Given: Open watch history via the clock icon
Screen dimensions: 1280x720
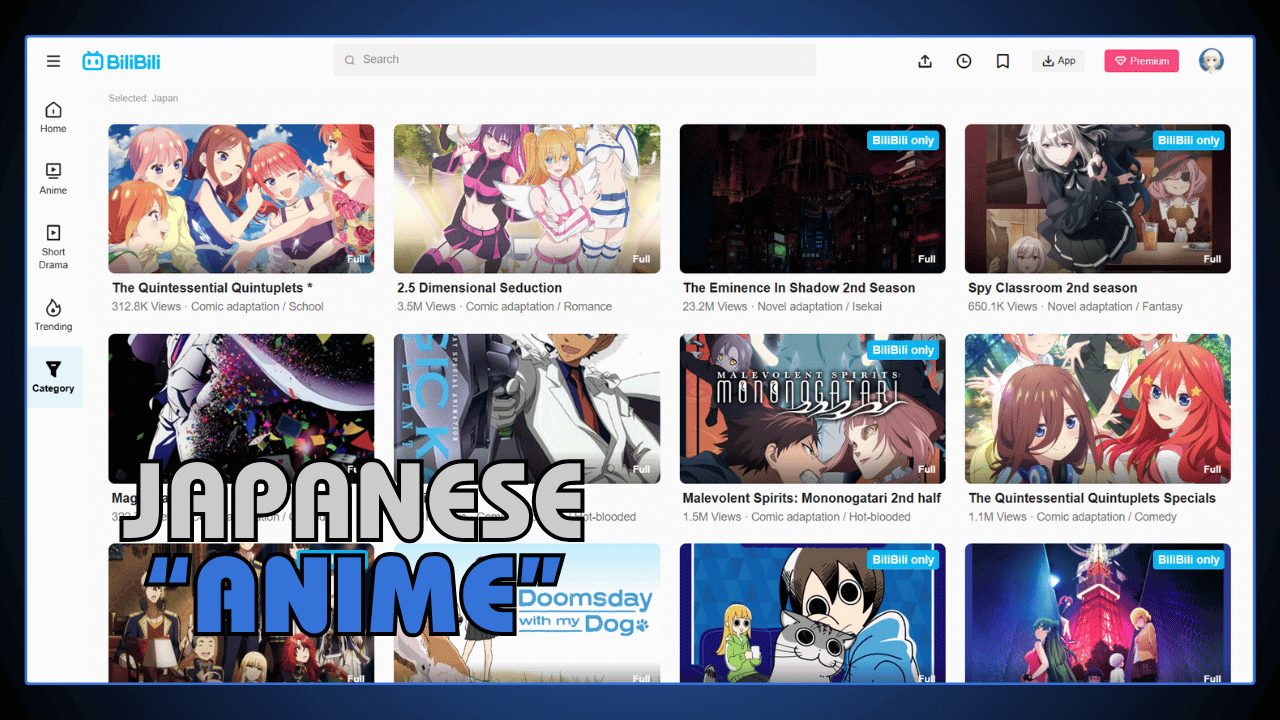Looking at the screenshot, I should (x=963, y=60).
